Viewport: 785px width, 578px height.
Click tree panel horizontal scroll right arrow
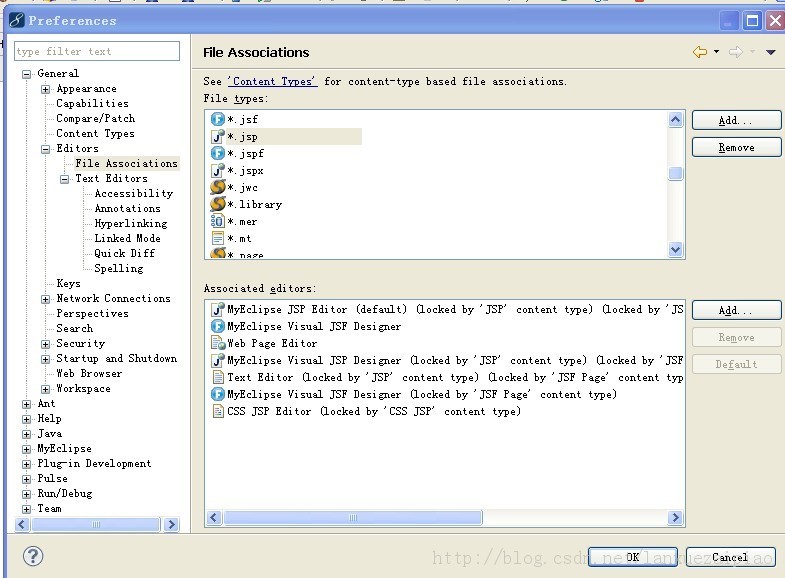(171, 524)
